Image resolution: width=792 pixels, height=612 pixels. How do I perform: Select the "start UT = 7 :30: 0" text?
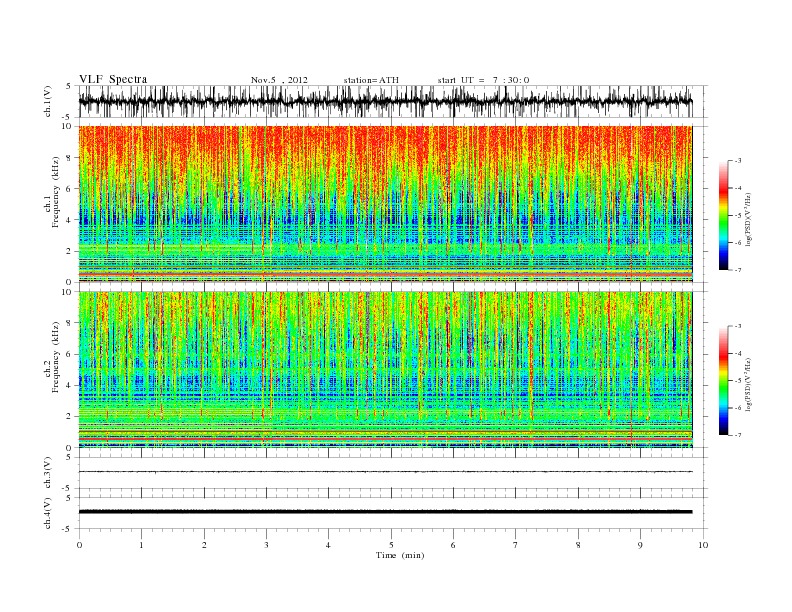pos(483,80)
